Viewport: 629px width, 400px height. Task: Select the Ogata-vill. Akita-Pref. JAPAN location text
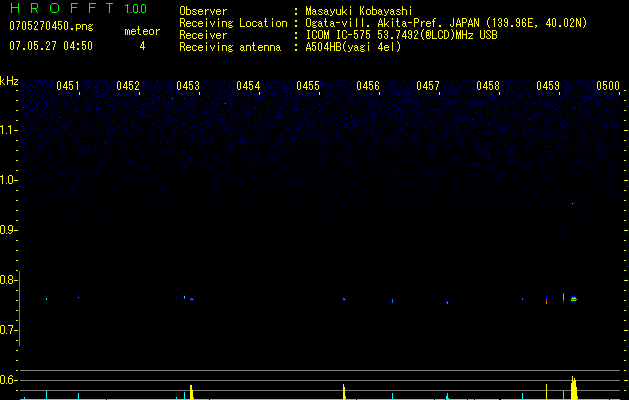(446, 23)
